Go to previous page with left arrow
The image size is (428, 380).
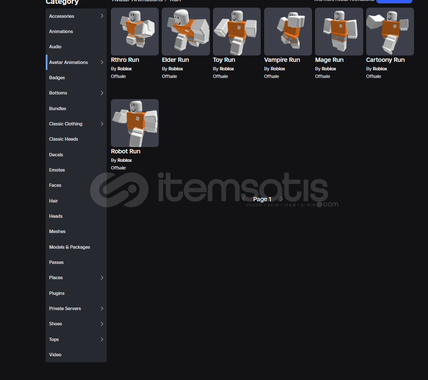tap(244, 199)
